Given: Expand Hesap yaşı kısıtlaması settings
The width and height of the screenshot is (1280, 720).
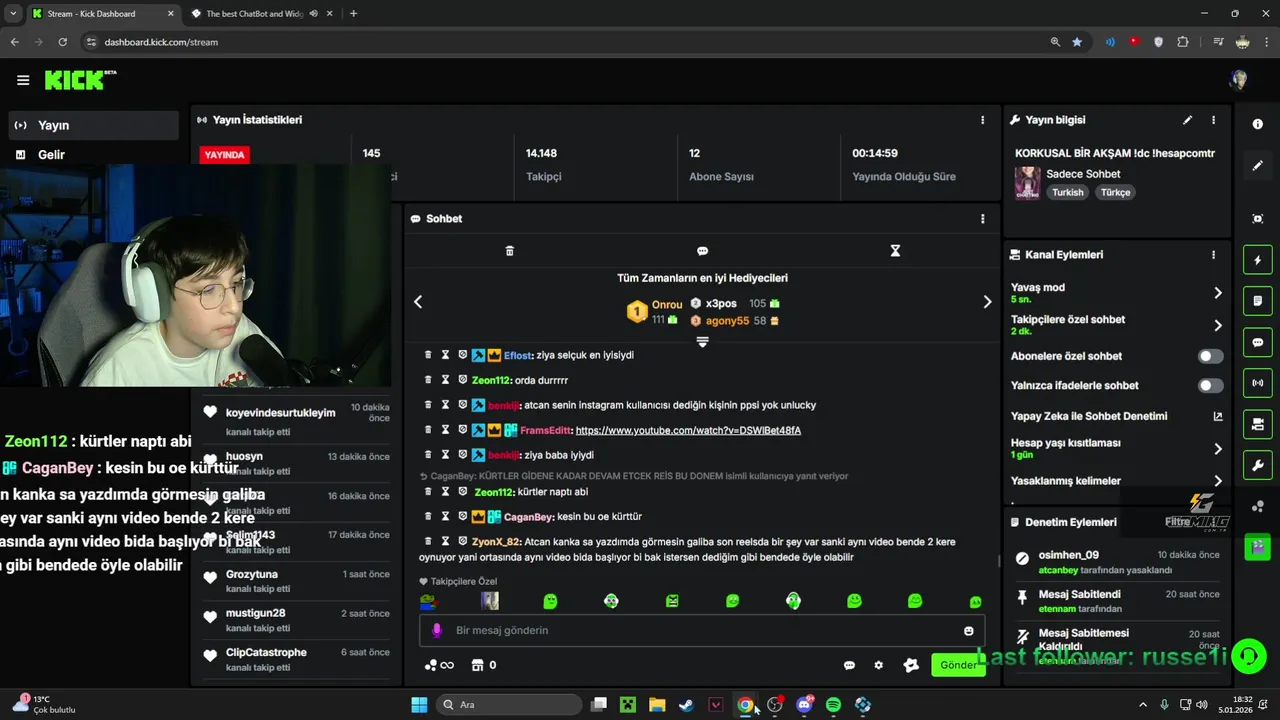Looking at the screenshot, I should point(1116,449).
